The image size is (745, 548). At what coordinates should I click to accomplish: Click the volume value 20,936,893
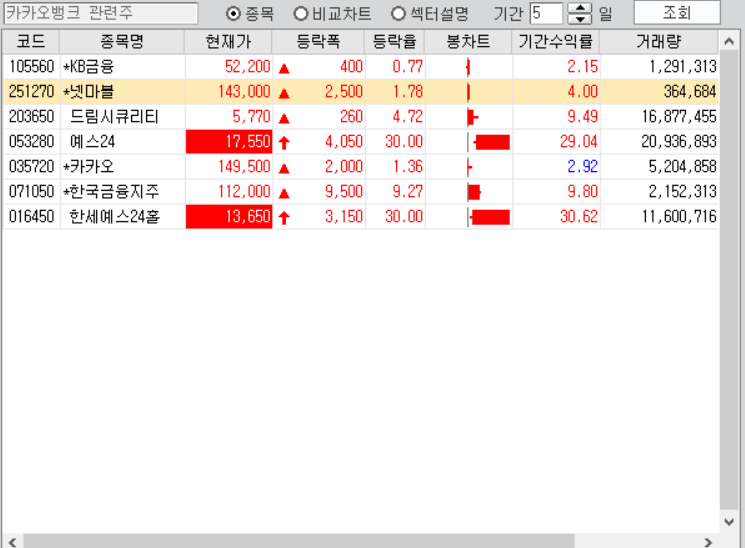point(679,142)
